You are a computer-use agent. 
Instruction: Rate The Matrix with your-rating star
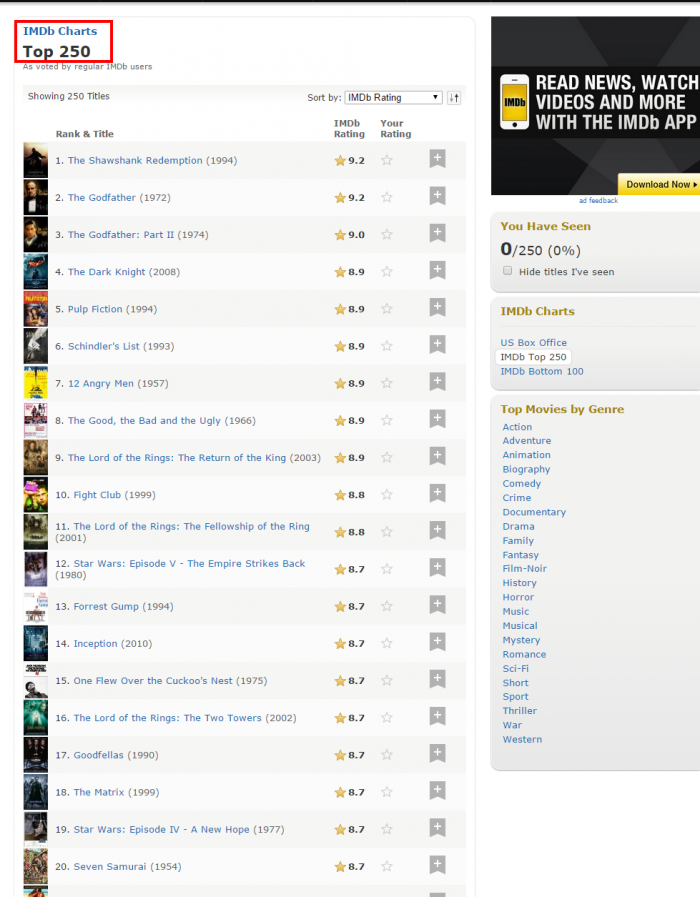[387, 792]
